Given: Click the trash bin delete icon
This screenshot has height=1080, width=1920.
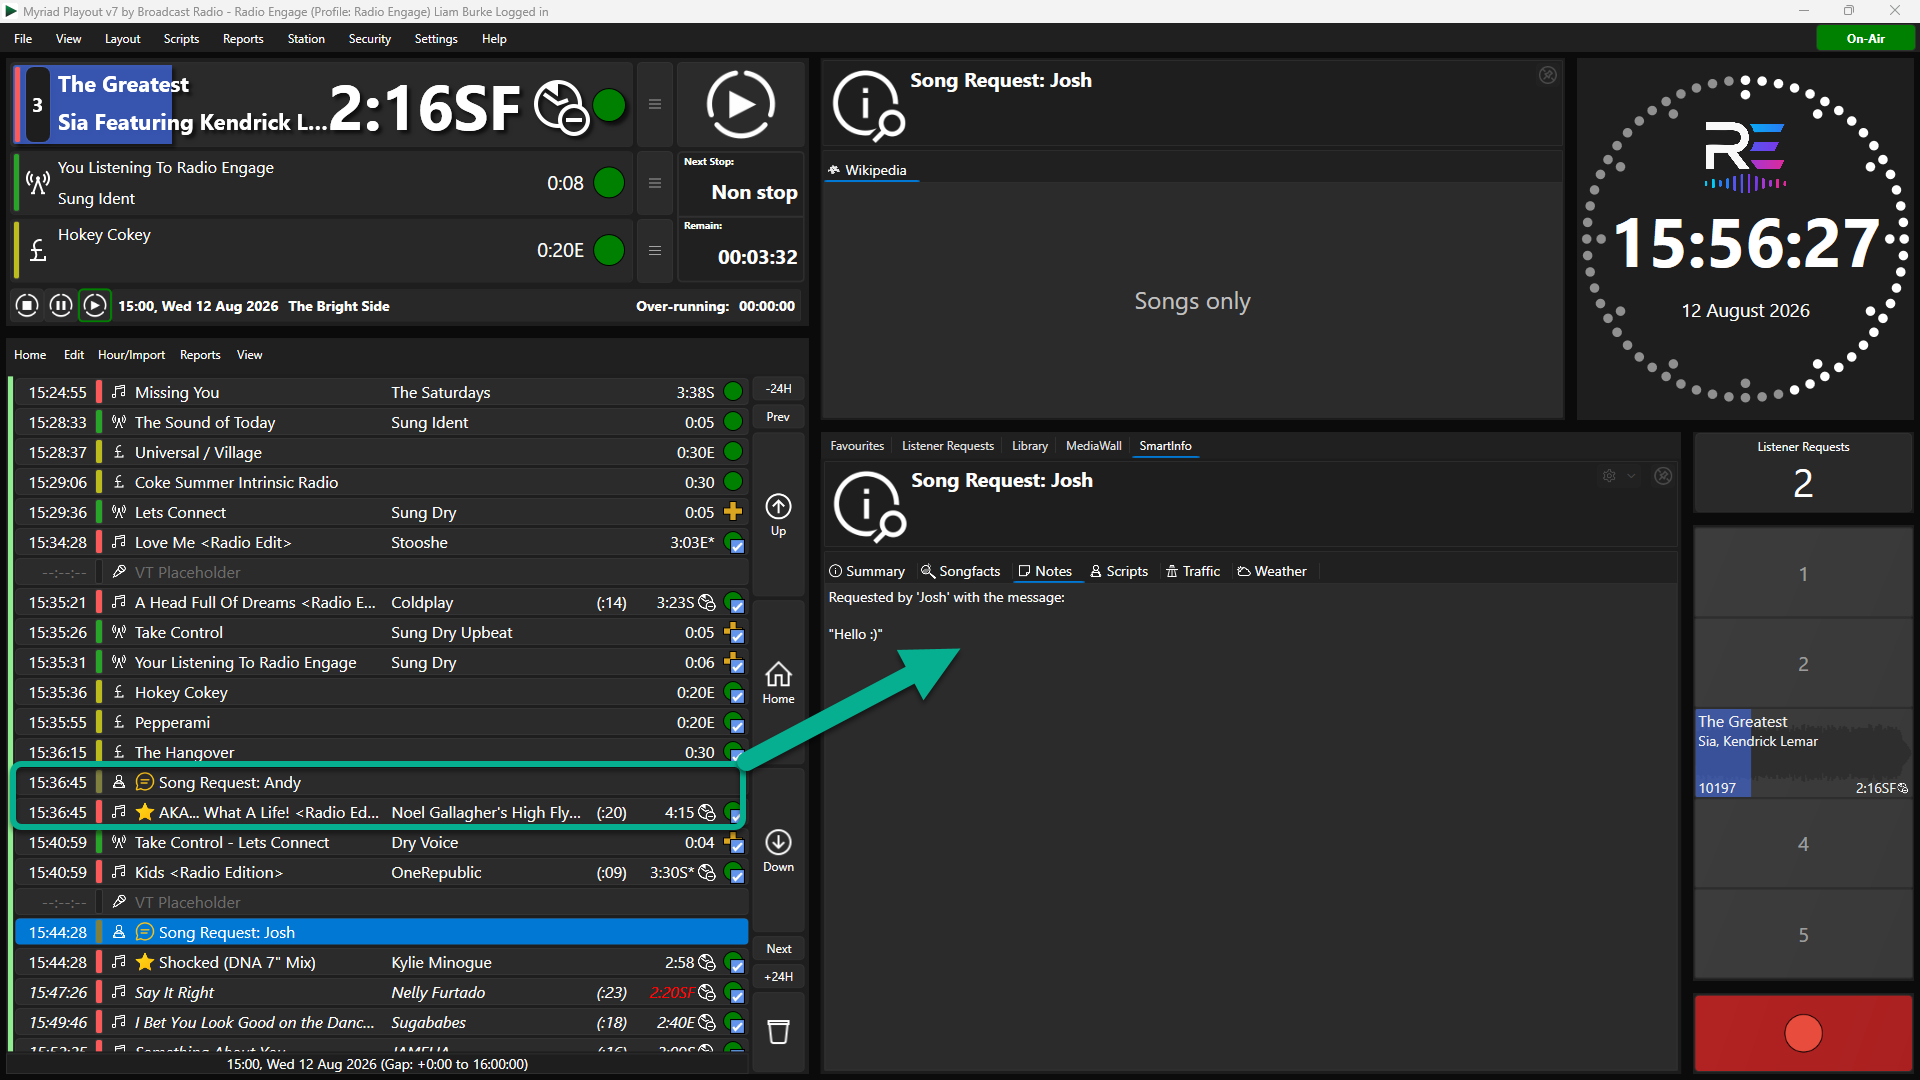Looking at the screenshot, I should point(778,1031).
